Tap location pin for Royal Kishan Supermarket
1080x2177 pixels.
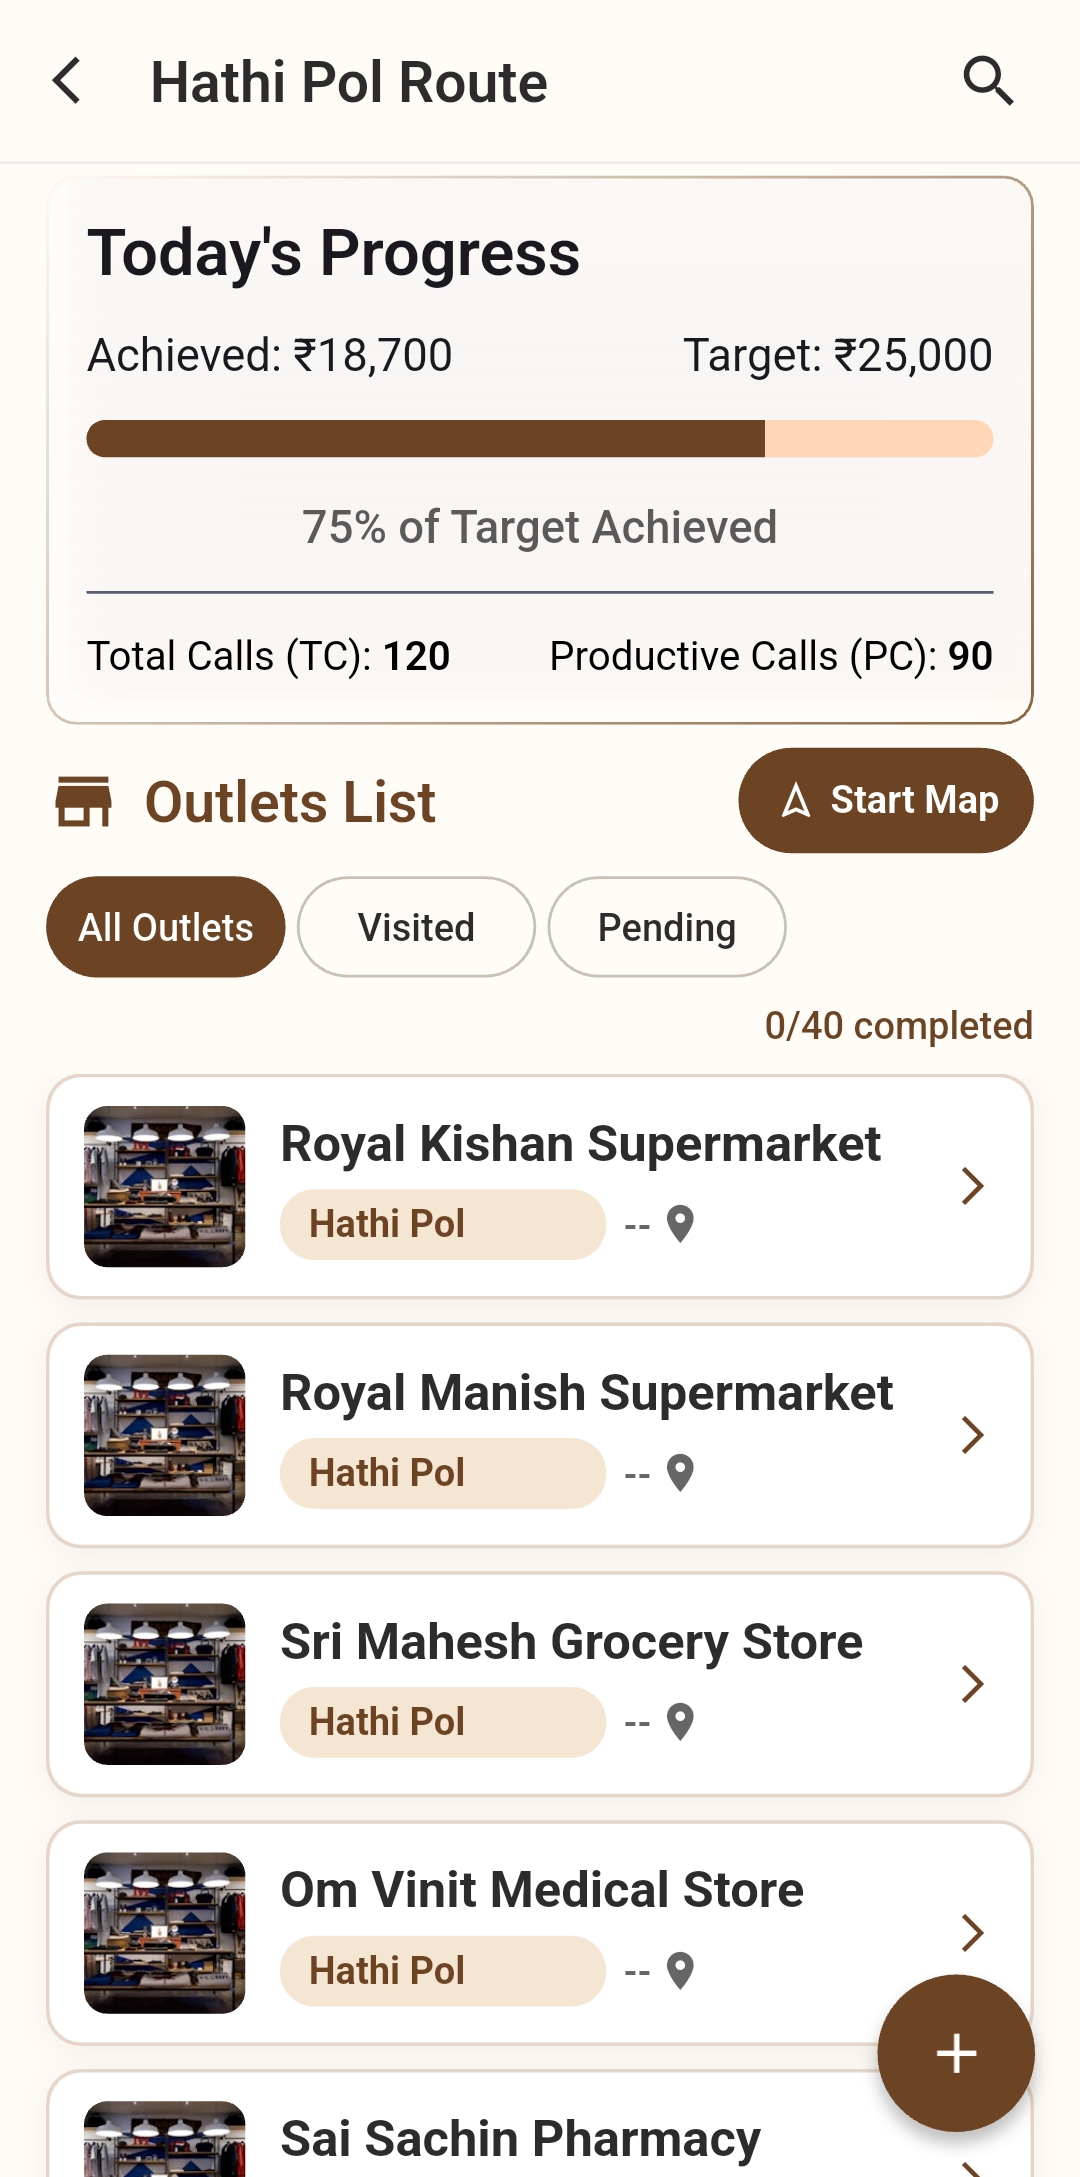(680, 1224)
